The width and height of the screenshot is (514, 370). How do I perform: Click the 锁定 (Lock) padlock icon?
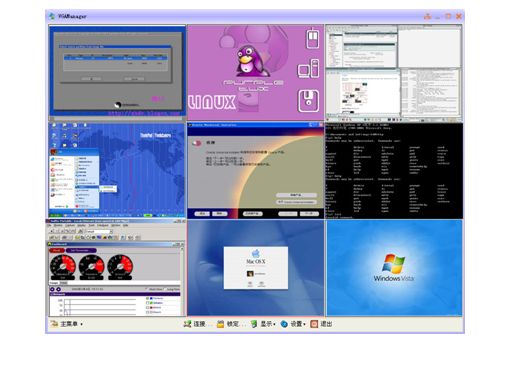tap(220, 324)
